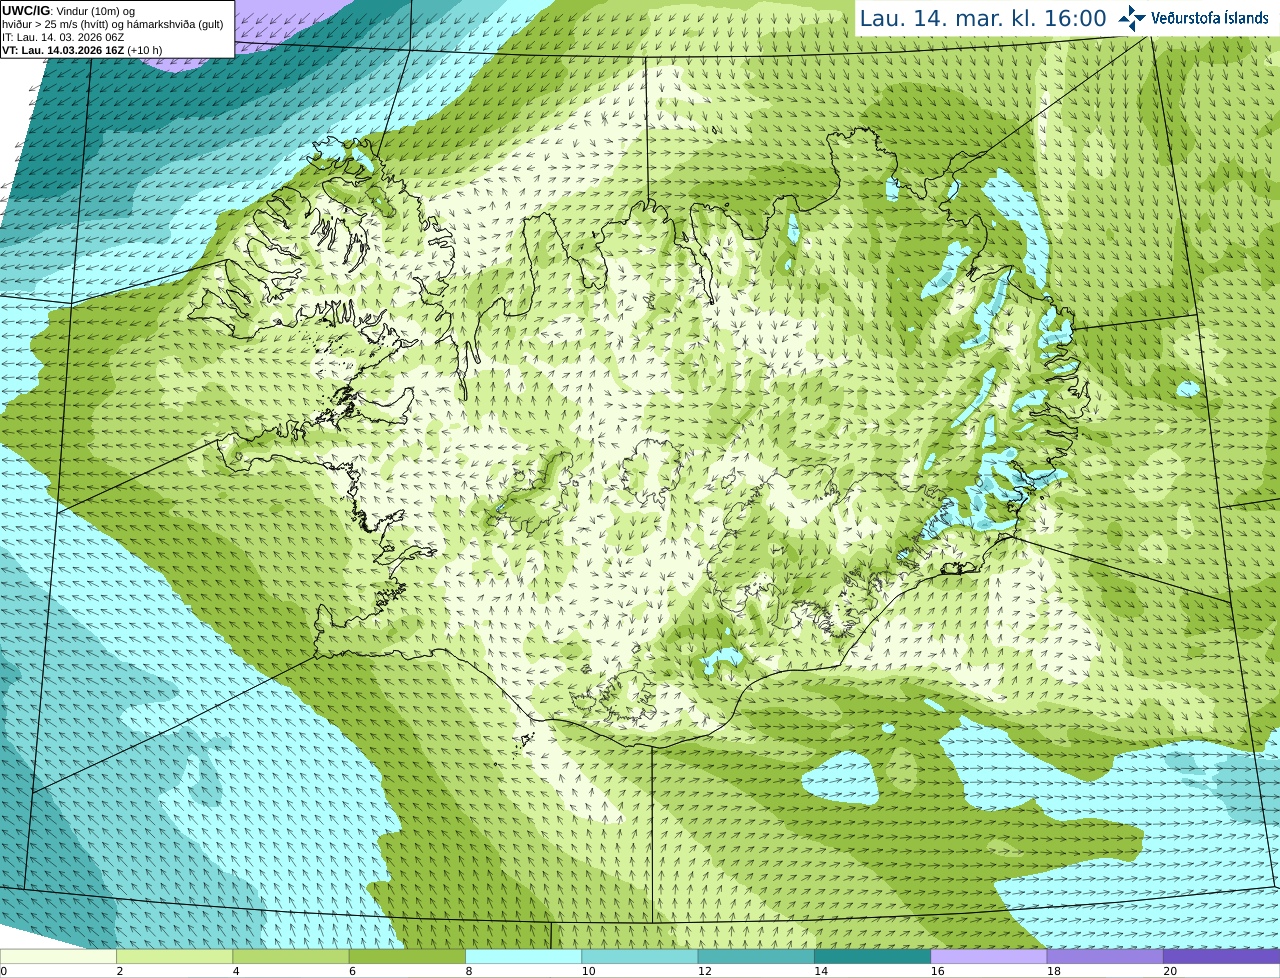Select the palest 0–2 m/s colour swatch

(x=58, y=957)
